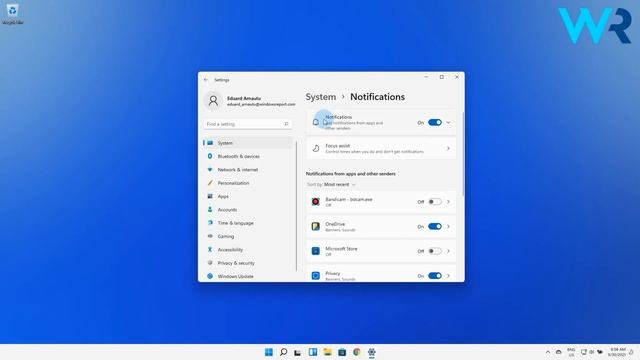Enable notifications for Bandicam
The image size is (640, 360).
[x=435, y=202]
